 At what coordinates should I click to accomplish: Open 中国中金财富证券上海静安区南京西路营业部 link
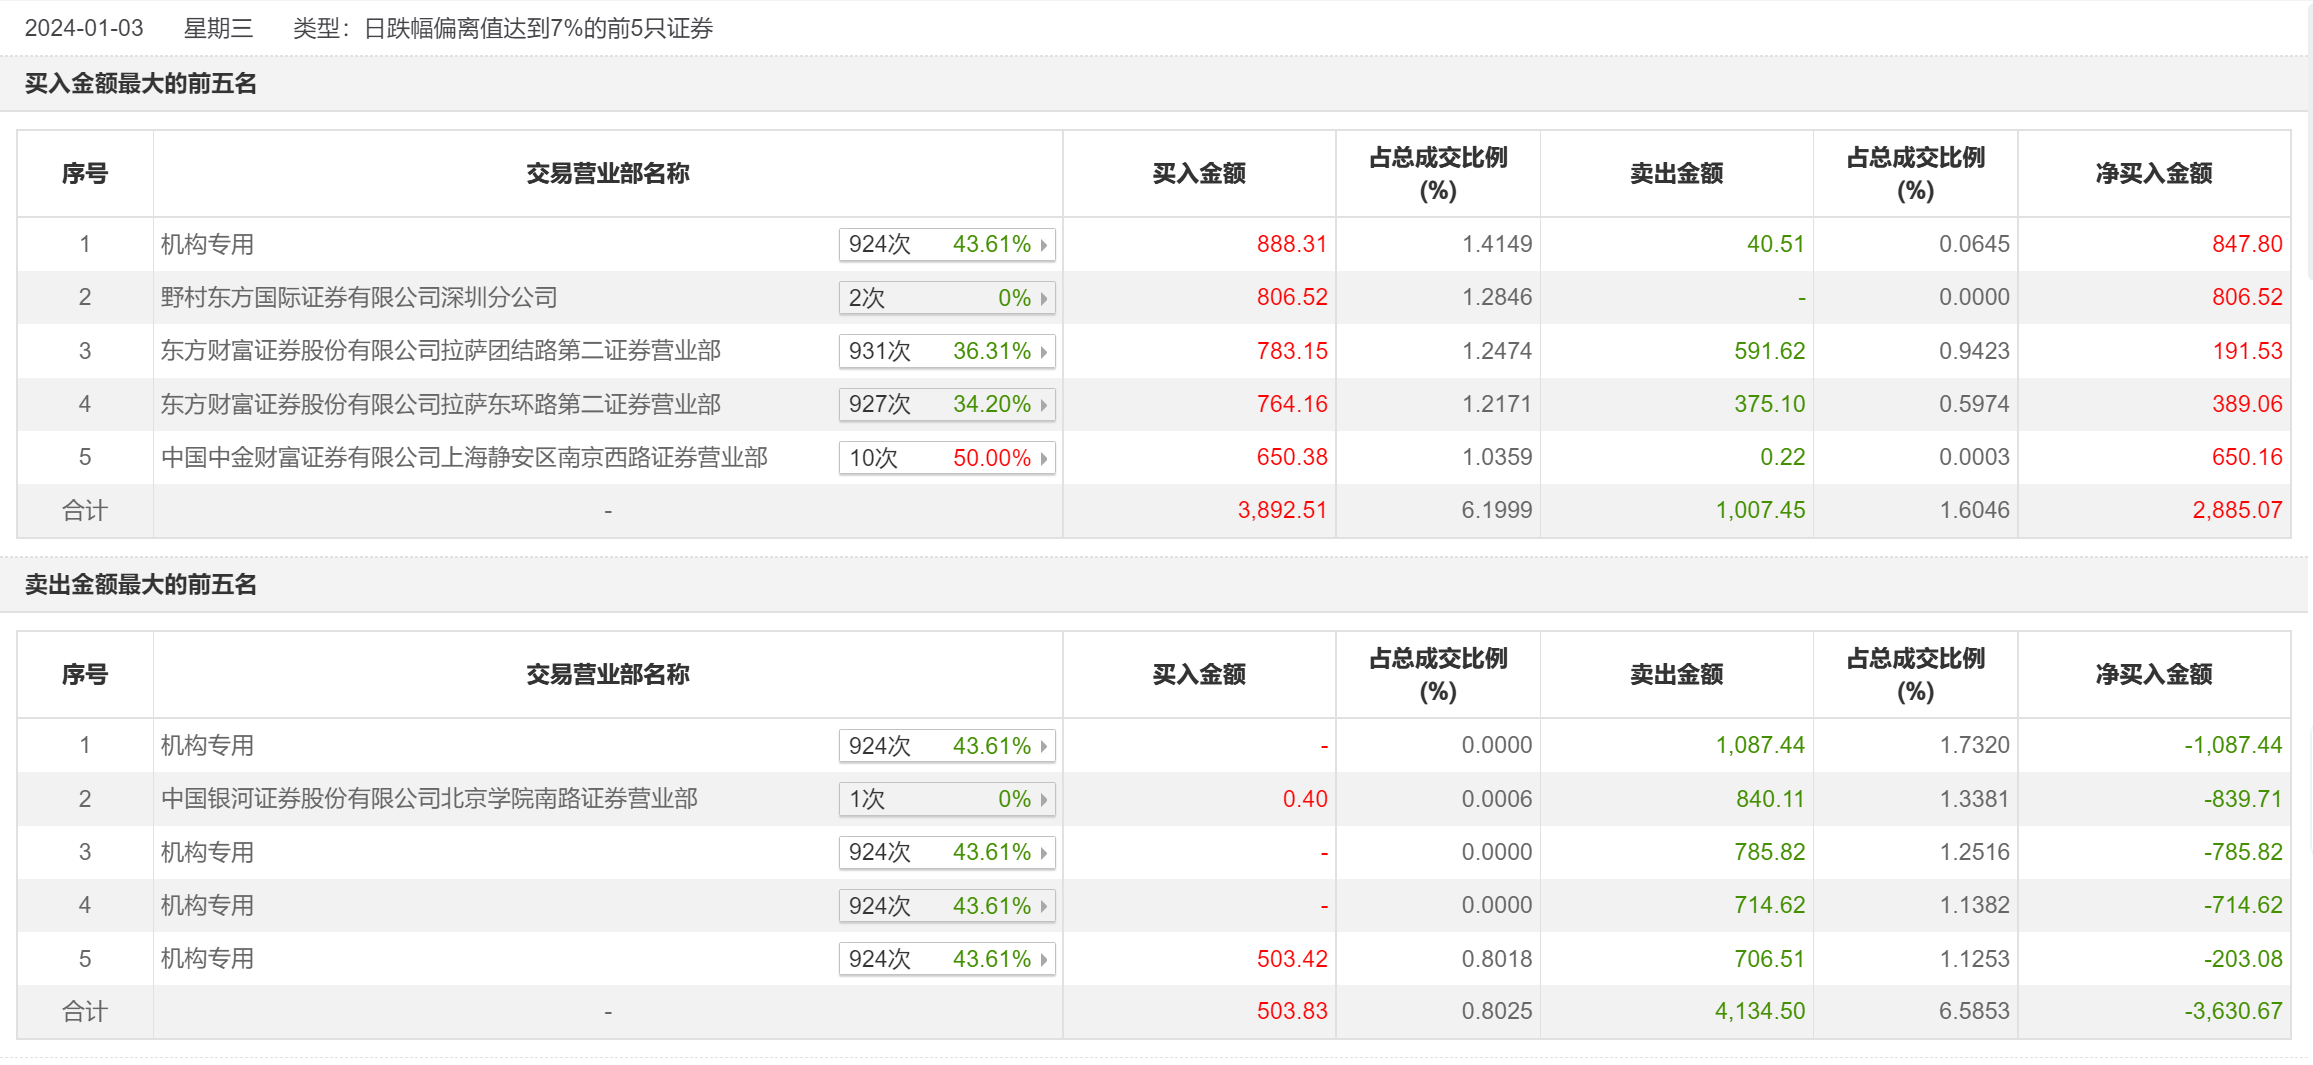[x=464, y=458]
